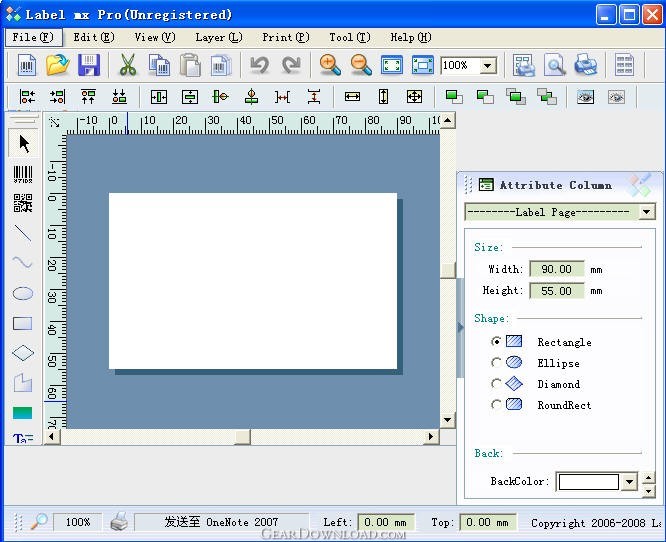Select the RoundRect shape radio button
666x542 pixels.
[x=496, y=404]
